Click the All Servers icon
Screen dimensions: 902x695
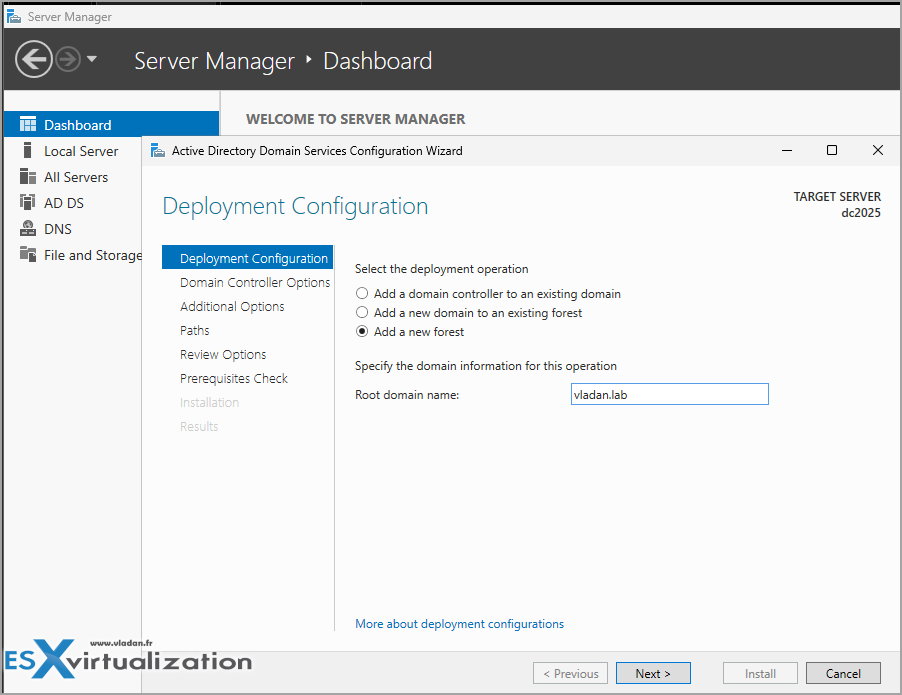click(x=28, y=177)
